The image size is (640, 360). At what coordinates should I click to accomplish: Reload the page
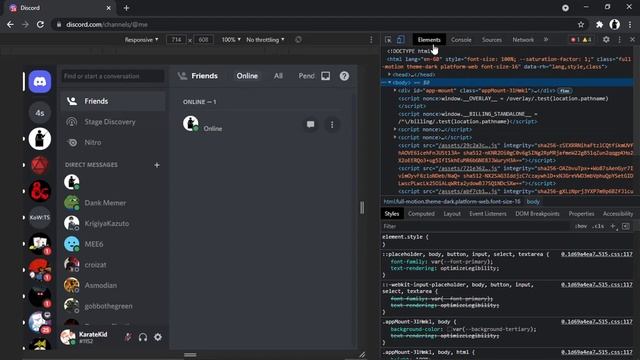pos(40,24)
